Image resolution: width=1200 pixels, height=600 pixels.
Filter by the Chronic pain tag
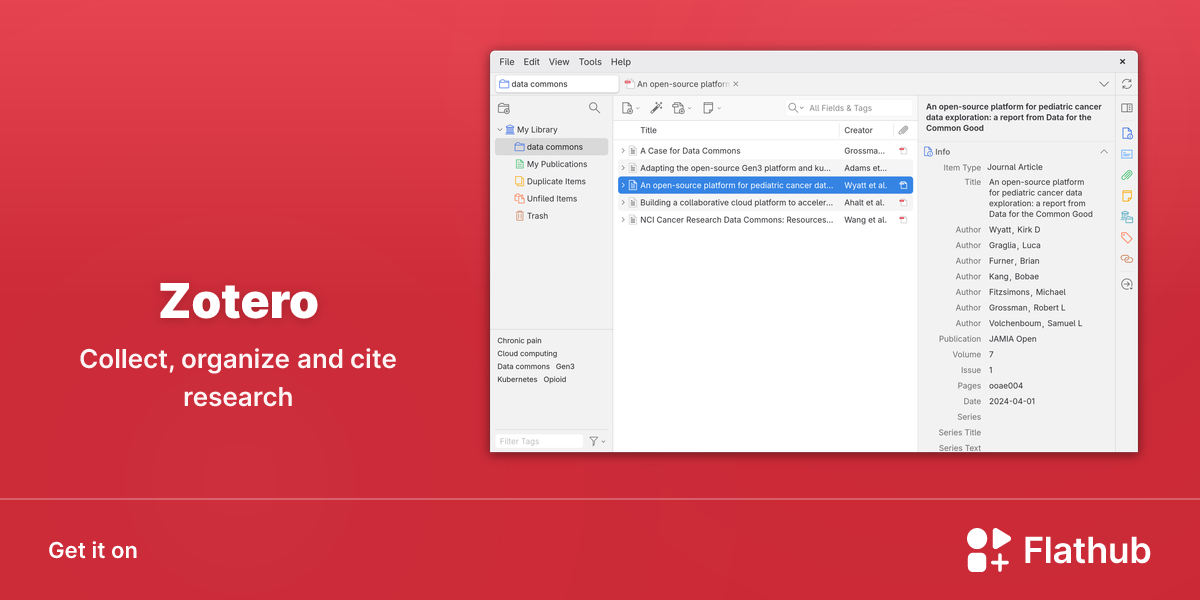pyautogui.click(x=519, y=341)
